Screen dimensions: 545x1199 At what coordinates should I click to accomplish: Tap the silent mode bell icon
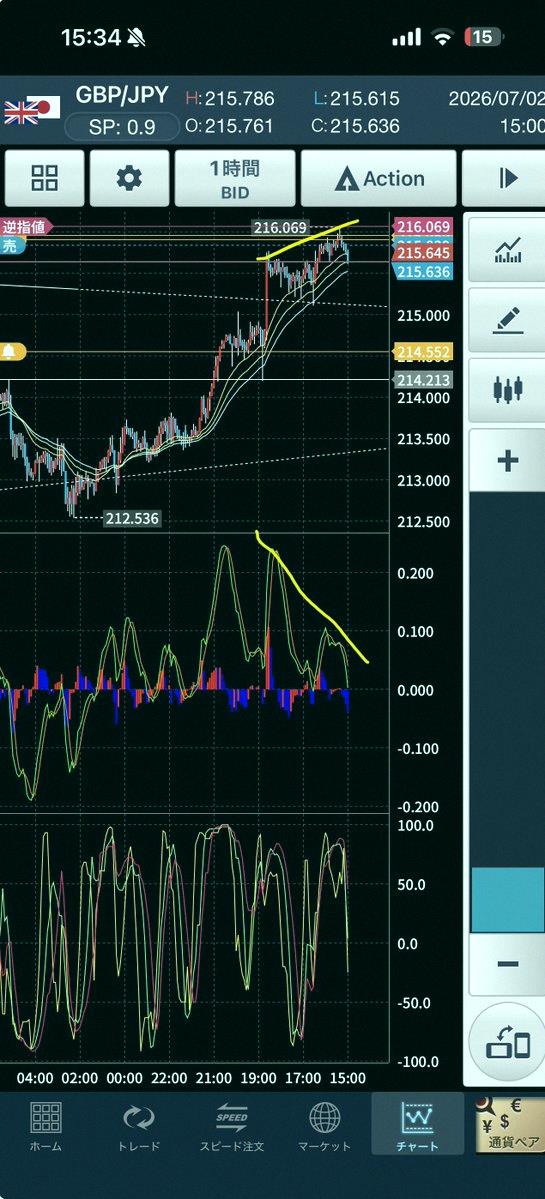pyautogui.click(x=137, y=37)
